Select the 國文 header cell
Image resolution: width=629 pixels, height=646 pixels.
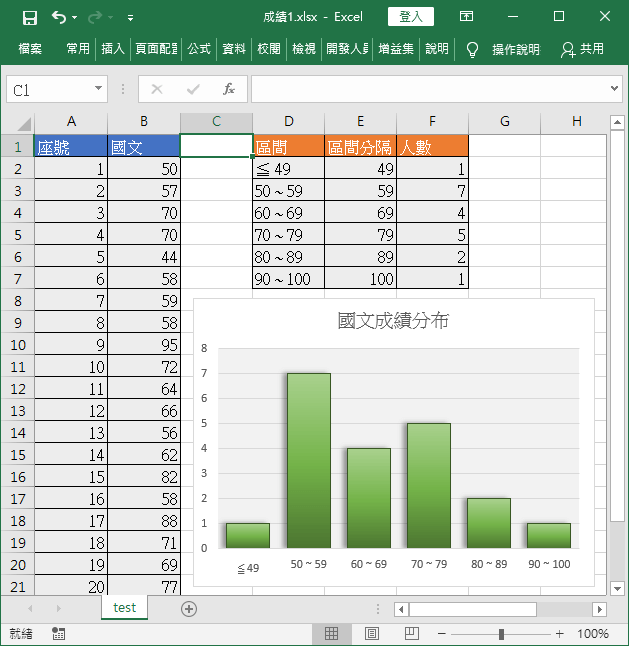click(144, 146)
